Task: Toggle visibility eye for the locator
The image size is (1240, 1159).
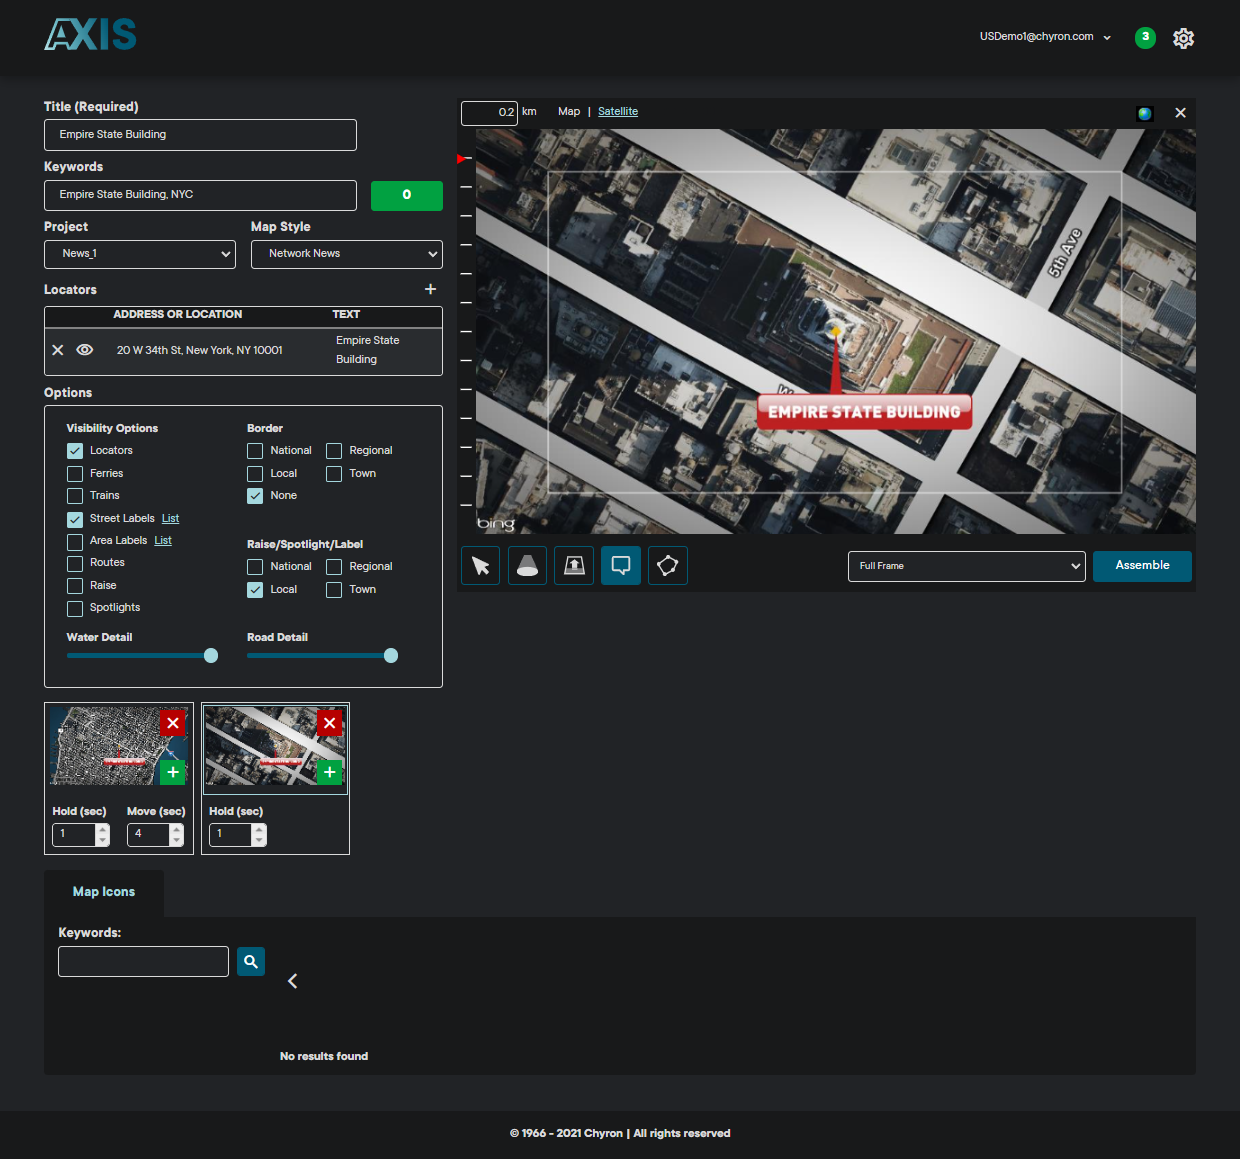Action: 85,350
